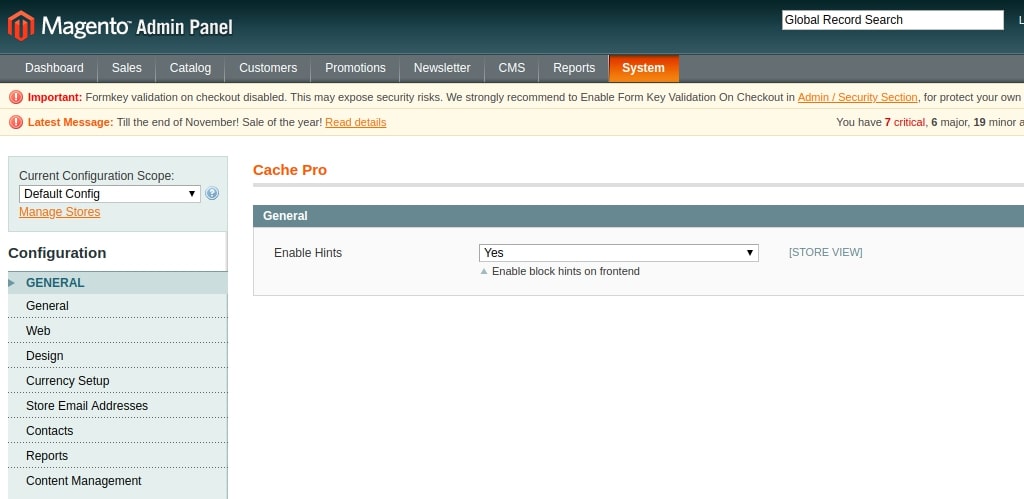The image size is (1024, 499).
Task: Open the Customers menu
Action: tap(268, 68)
